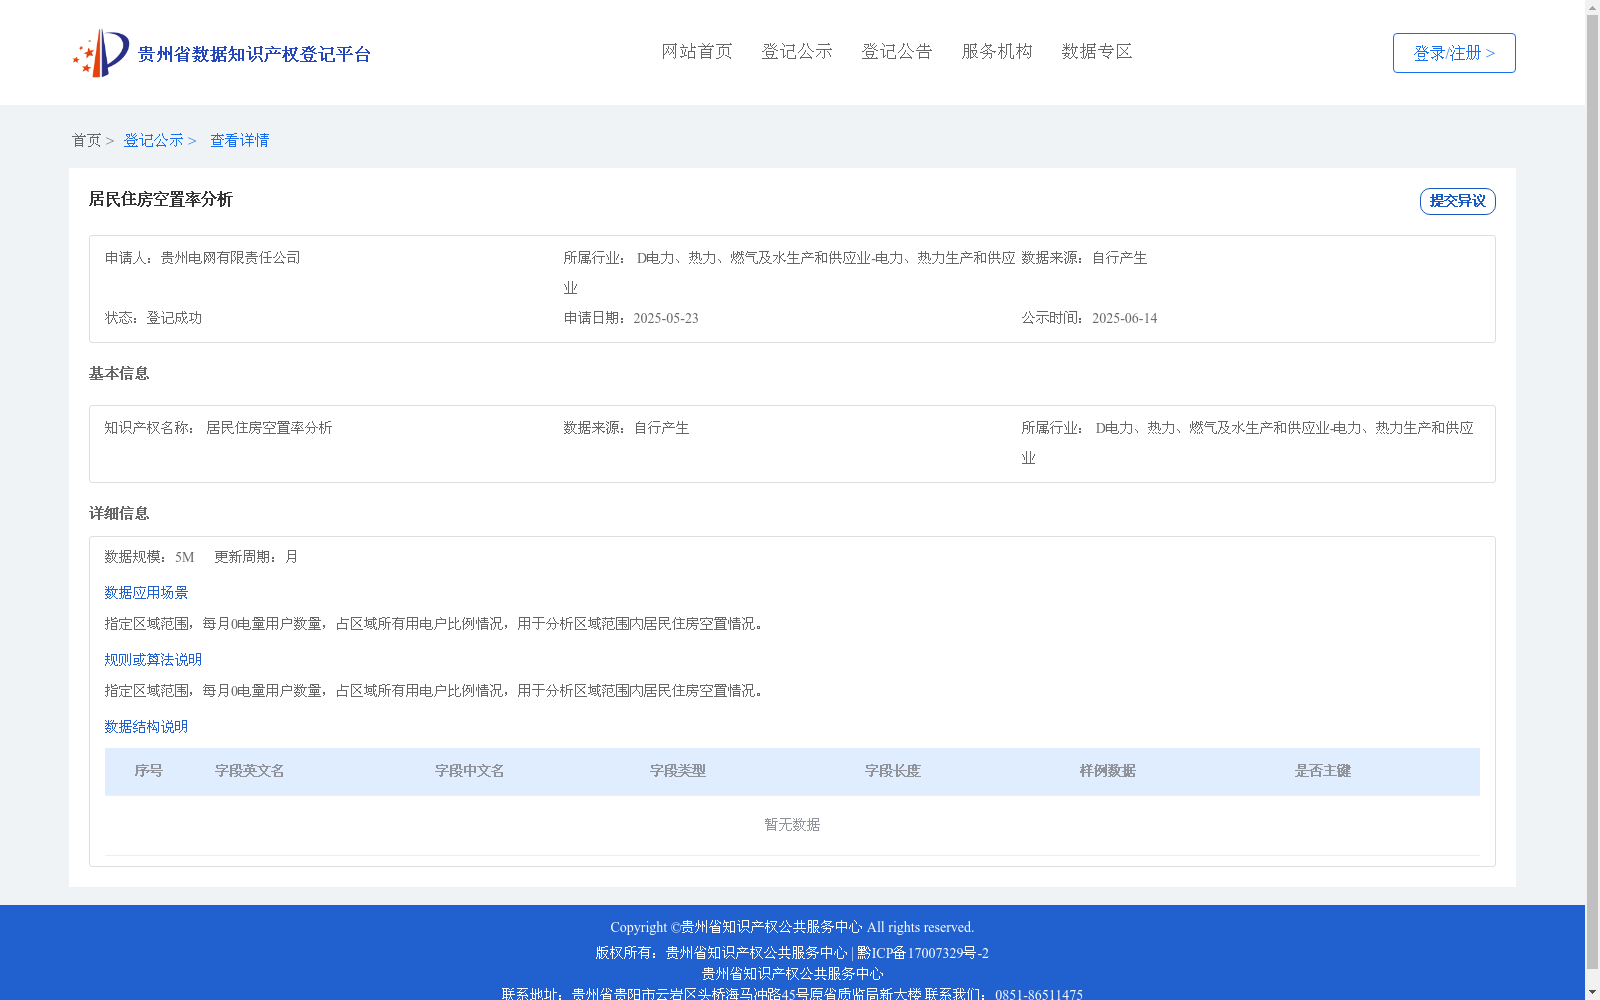
Task: Click the application date 2025-05-23
Action: (x=666, y=318)
